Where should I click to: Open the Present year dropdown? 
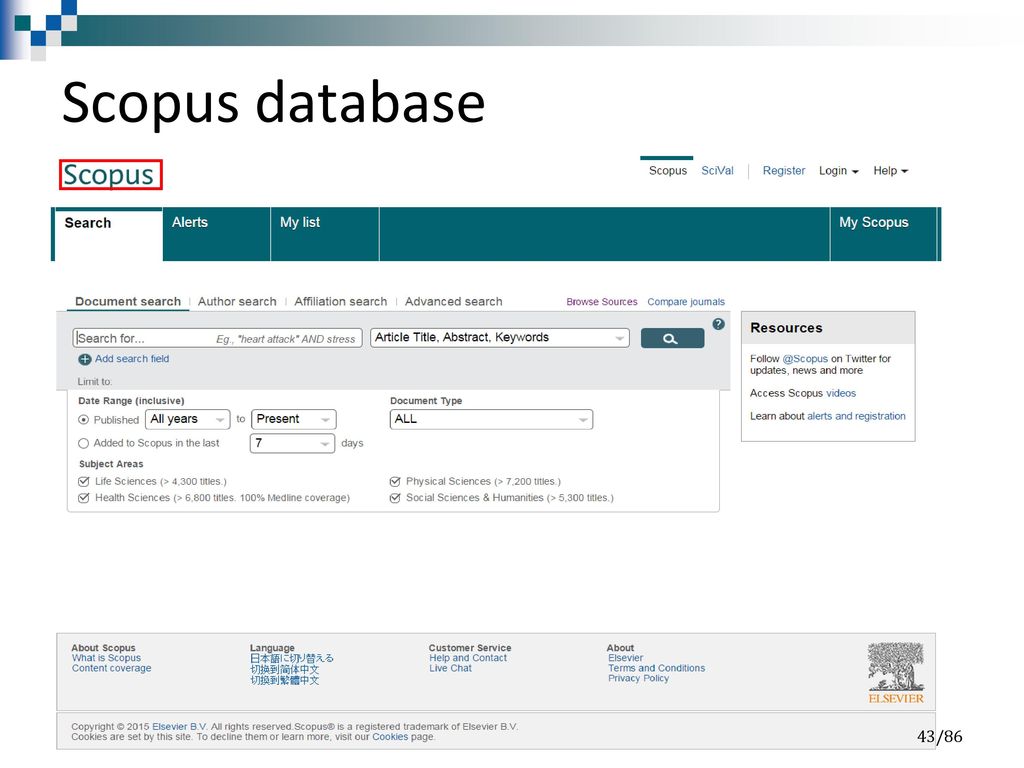click(293, 419)
